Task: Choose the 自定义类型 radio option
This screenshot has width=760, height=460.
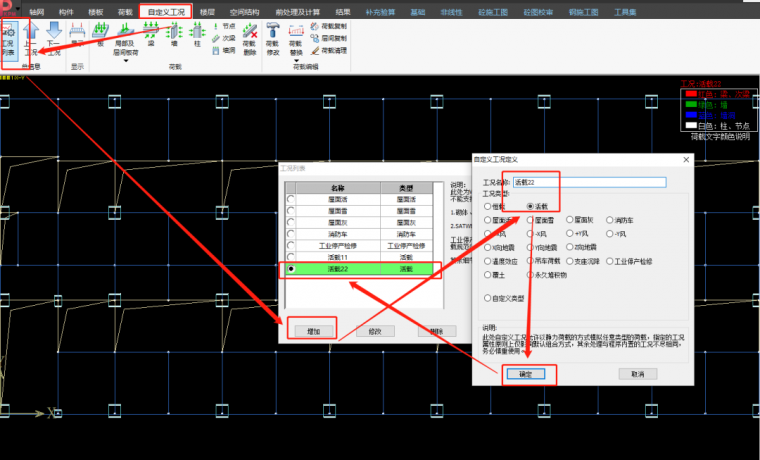Action: click(488, 297)
